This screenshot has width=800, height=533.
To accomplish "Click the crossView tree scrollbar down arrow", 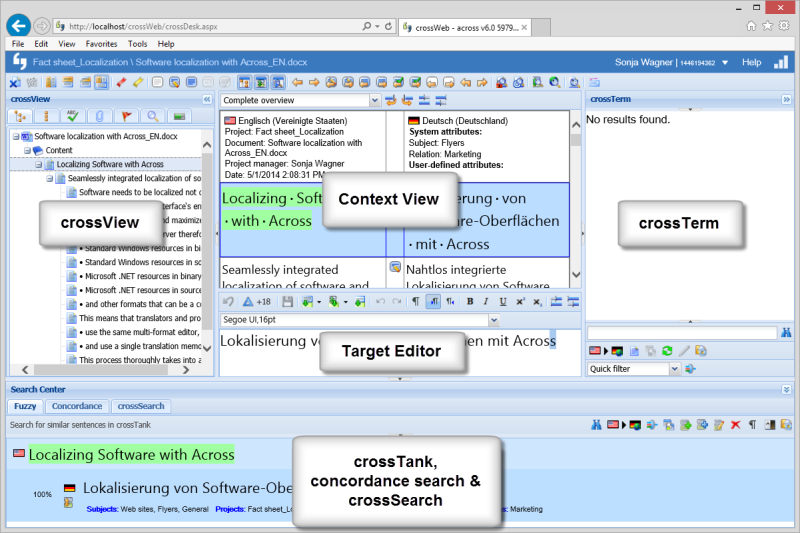I will [207, 349].
